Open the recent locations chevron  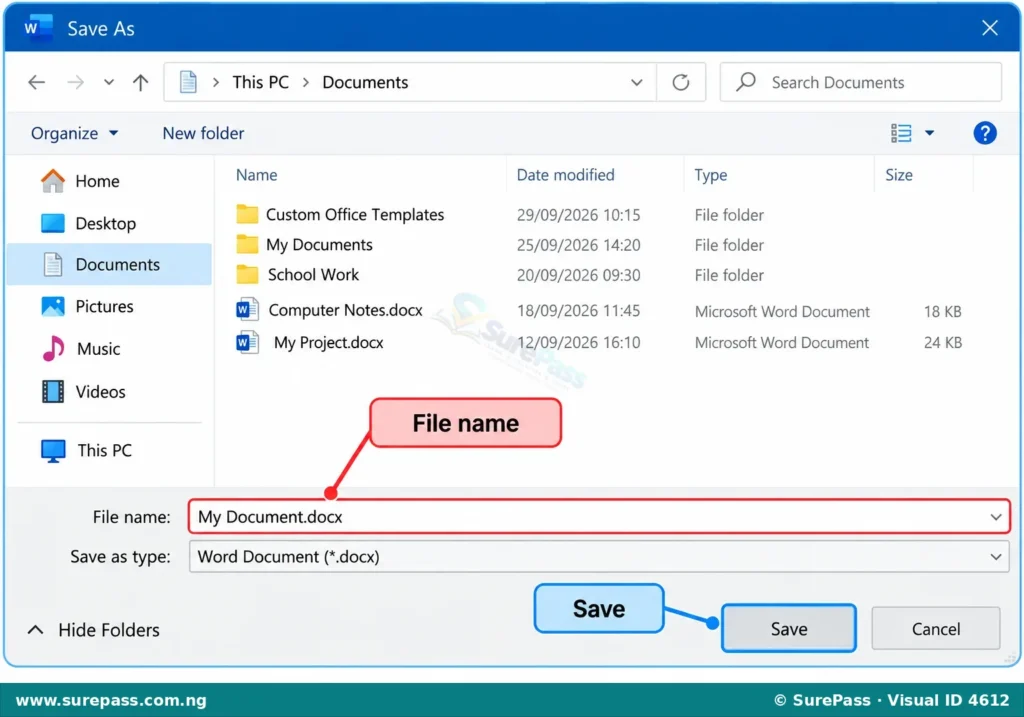tap(108, 82)
